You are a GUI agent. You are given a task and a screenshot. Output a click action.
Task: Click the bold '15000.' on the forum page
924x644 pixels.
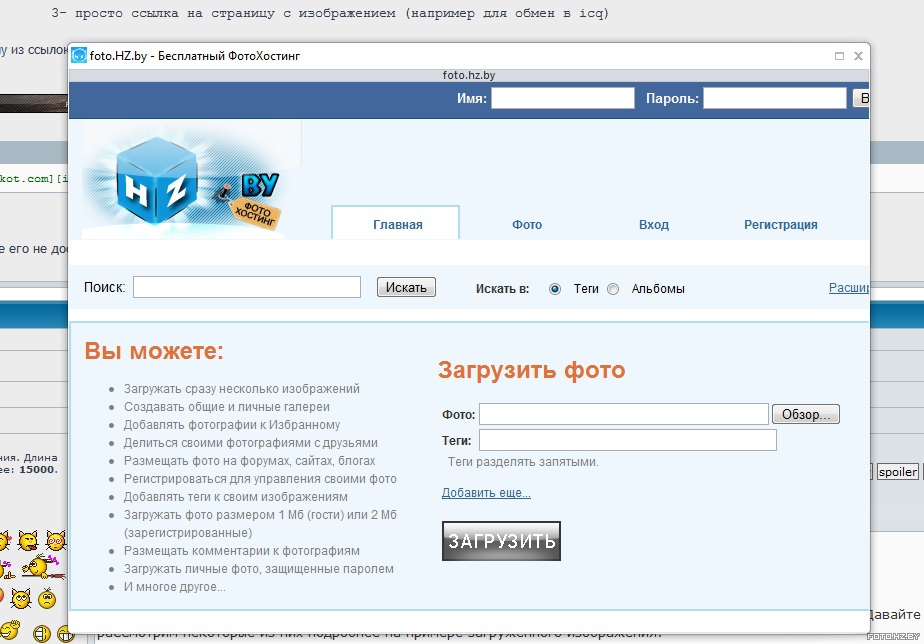pos(38,470)
